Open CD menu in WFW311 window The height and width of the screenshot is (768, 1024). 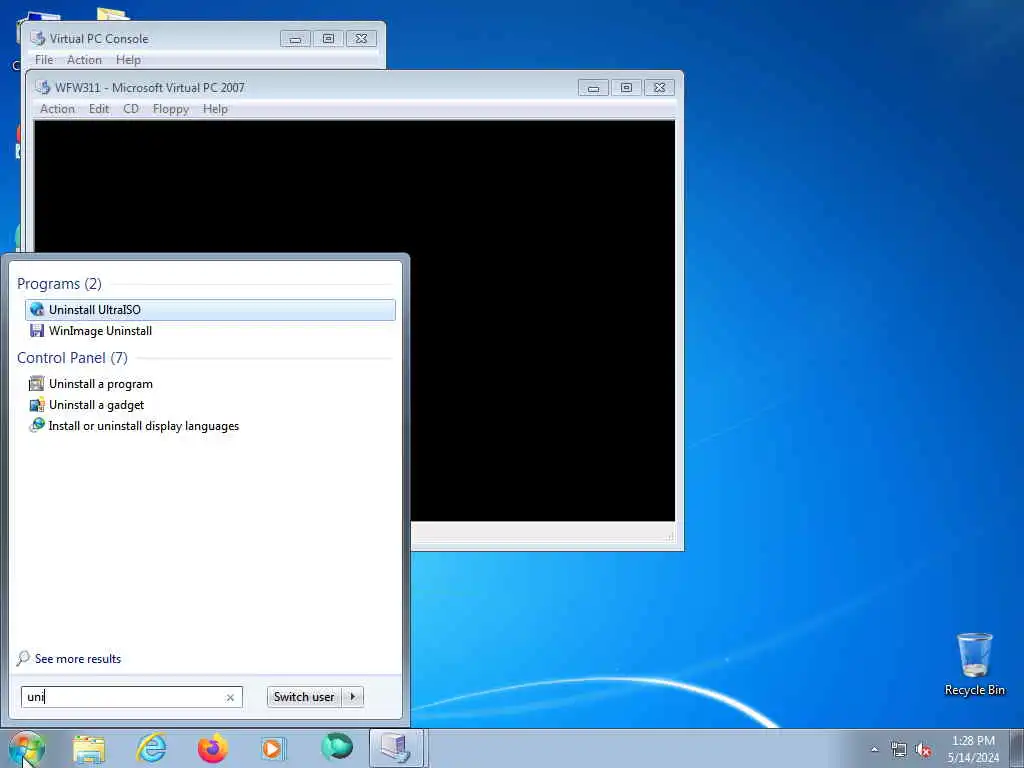click(131, 109)
